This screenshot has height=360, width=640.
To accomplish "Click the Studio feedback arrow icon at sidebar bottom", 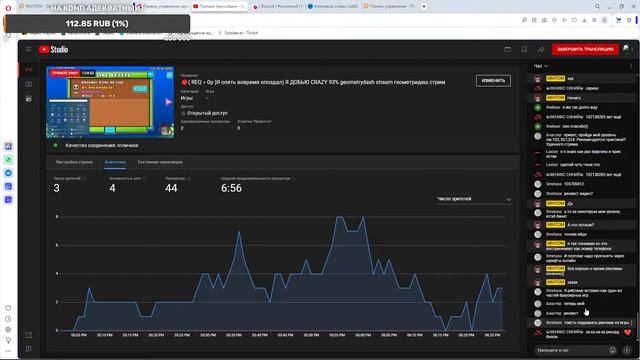I will point(29,335).
